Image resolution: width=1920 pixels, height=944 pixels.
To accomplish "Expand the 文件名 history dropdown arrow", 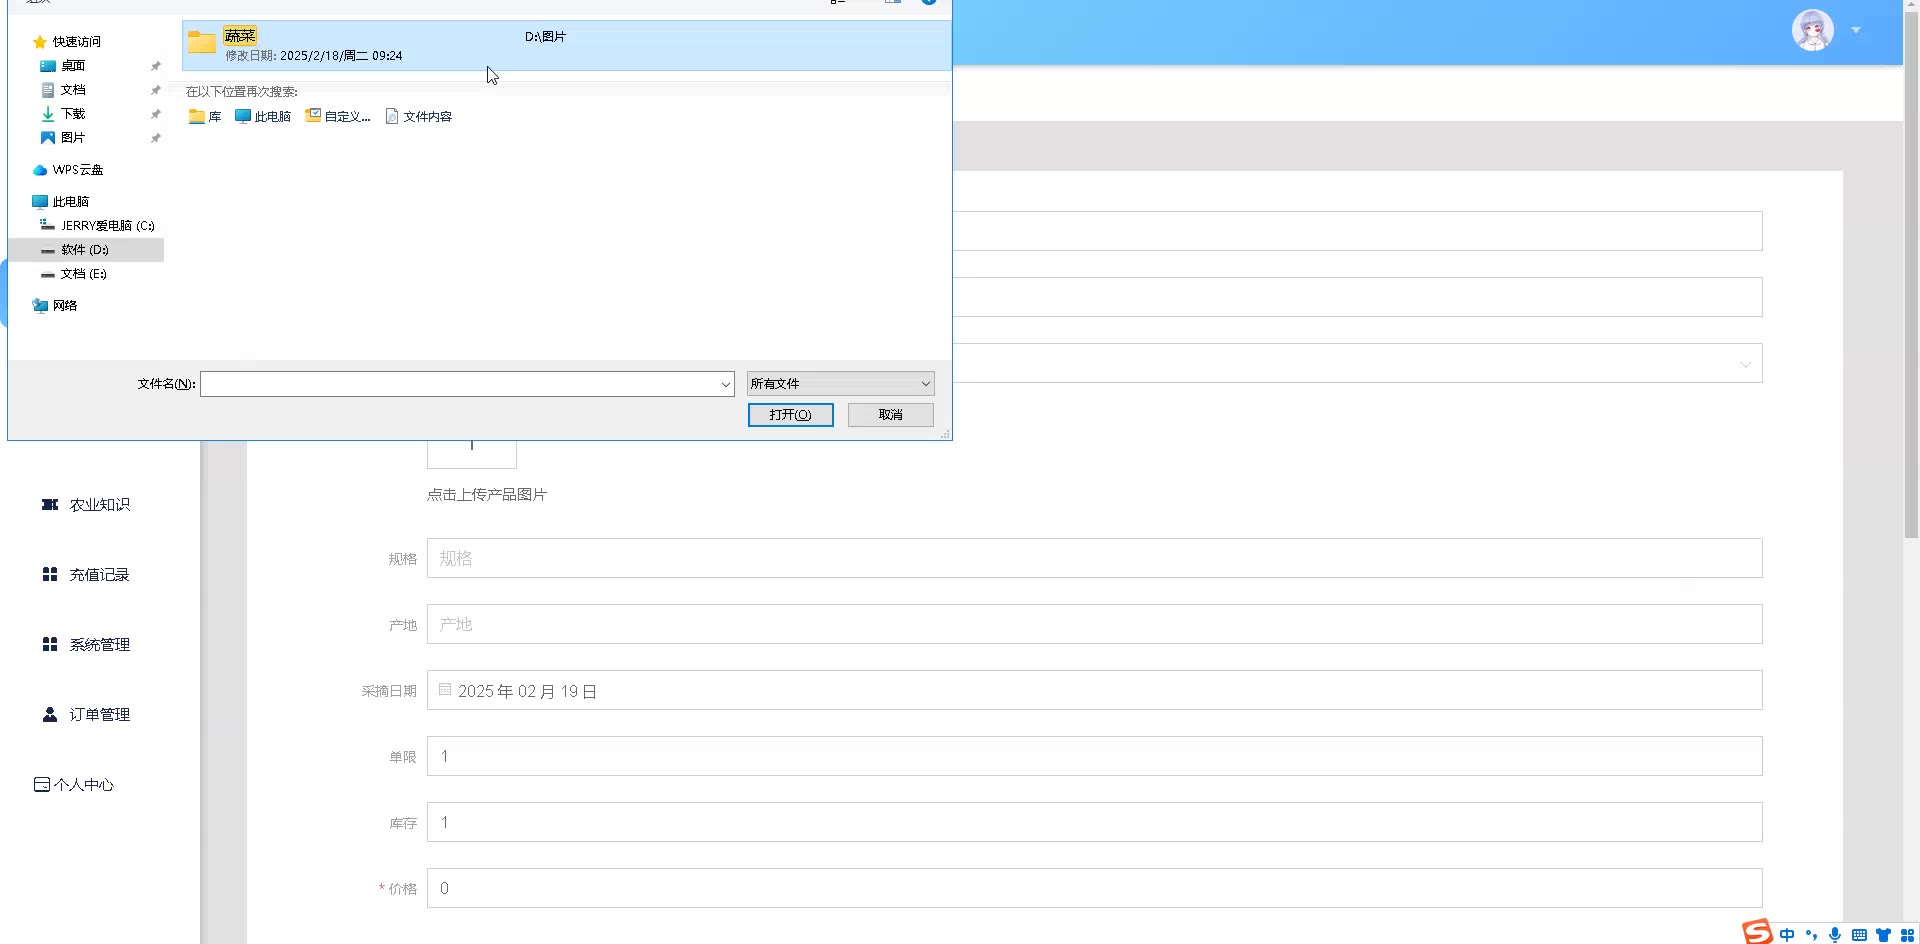I will [726, 384].
